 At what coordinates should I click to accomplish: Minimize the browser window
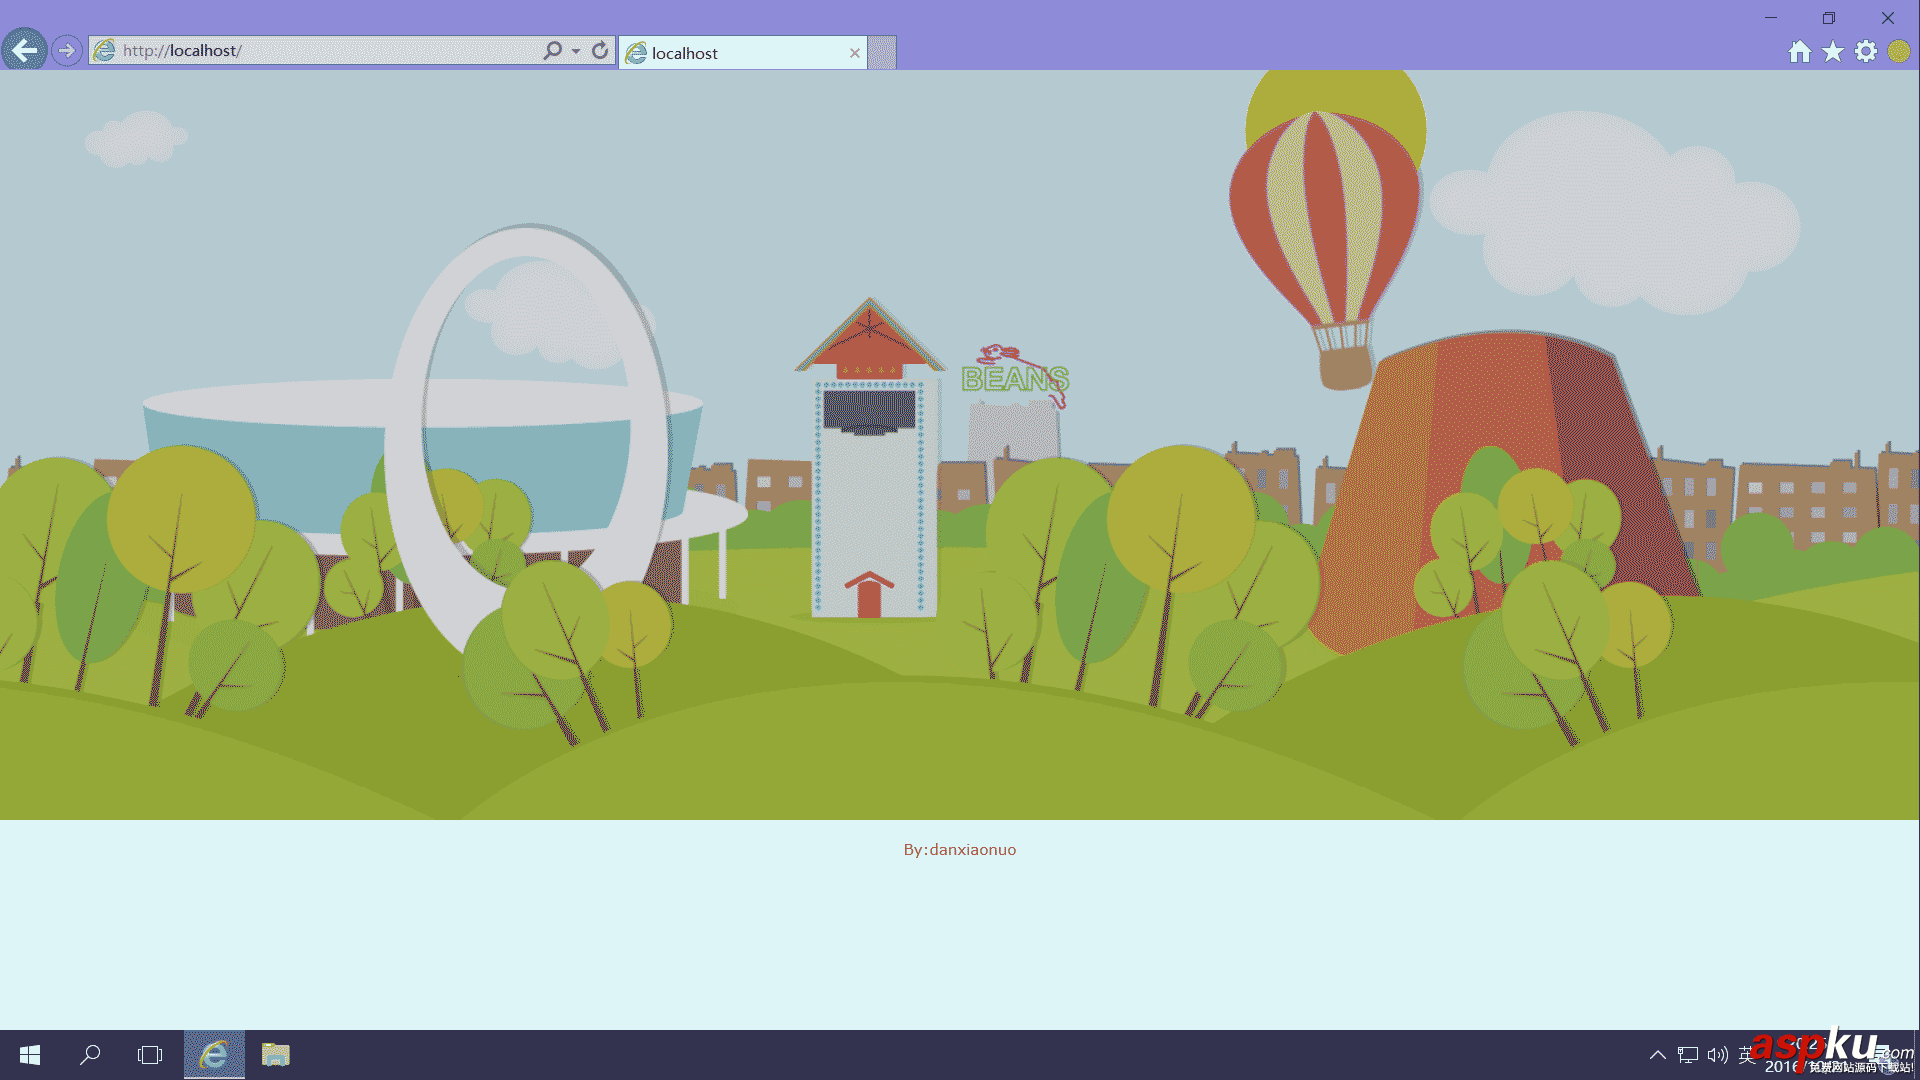coord(1771,18)
